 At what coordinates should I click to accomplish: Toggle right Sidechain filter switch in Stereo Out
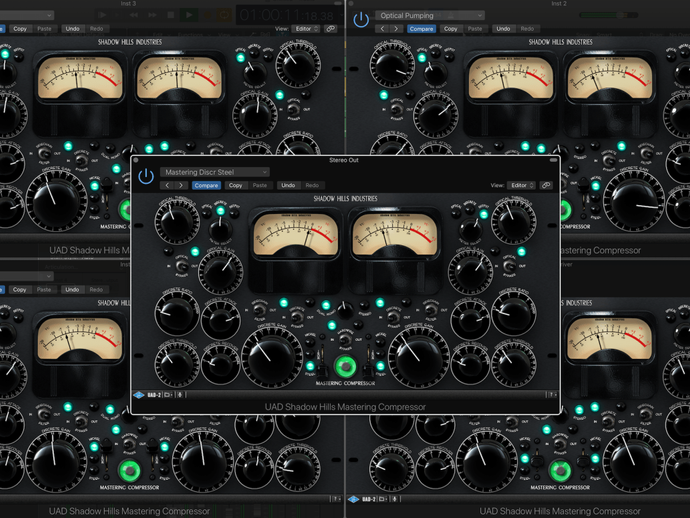pyautogui.click(x=431, y=309)
